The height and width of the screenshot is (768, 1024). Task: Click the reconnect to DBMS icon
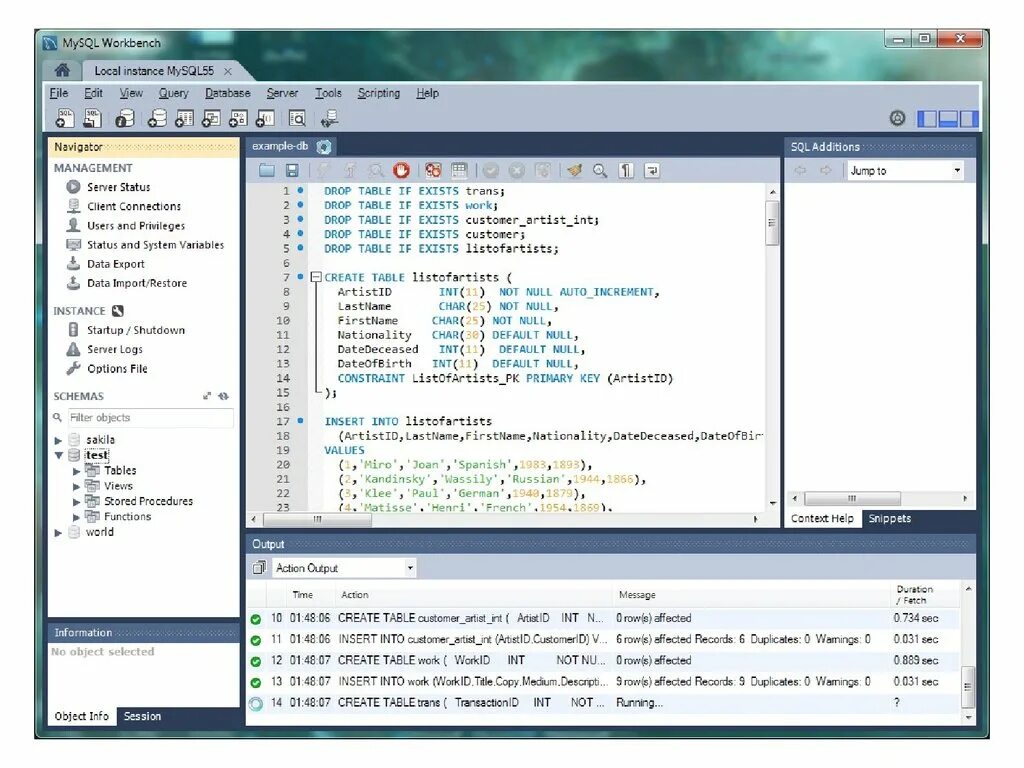tap(329, 118)
